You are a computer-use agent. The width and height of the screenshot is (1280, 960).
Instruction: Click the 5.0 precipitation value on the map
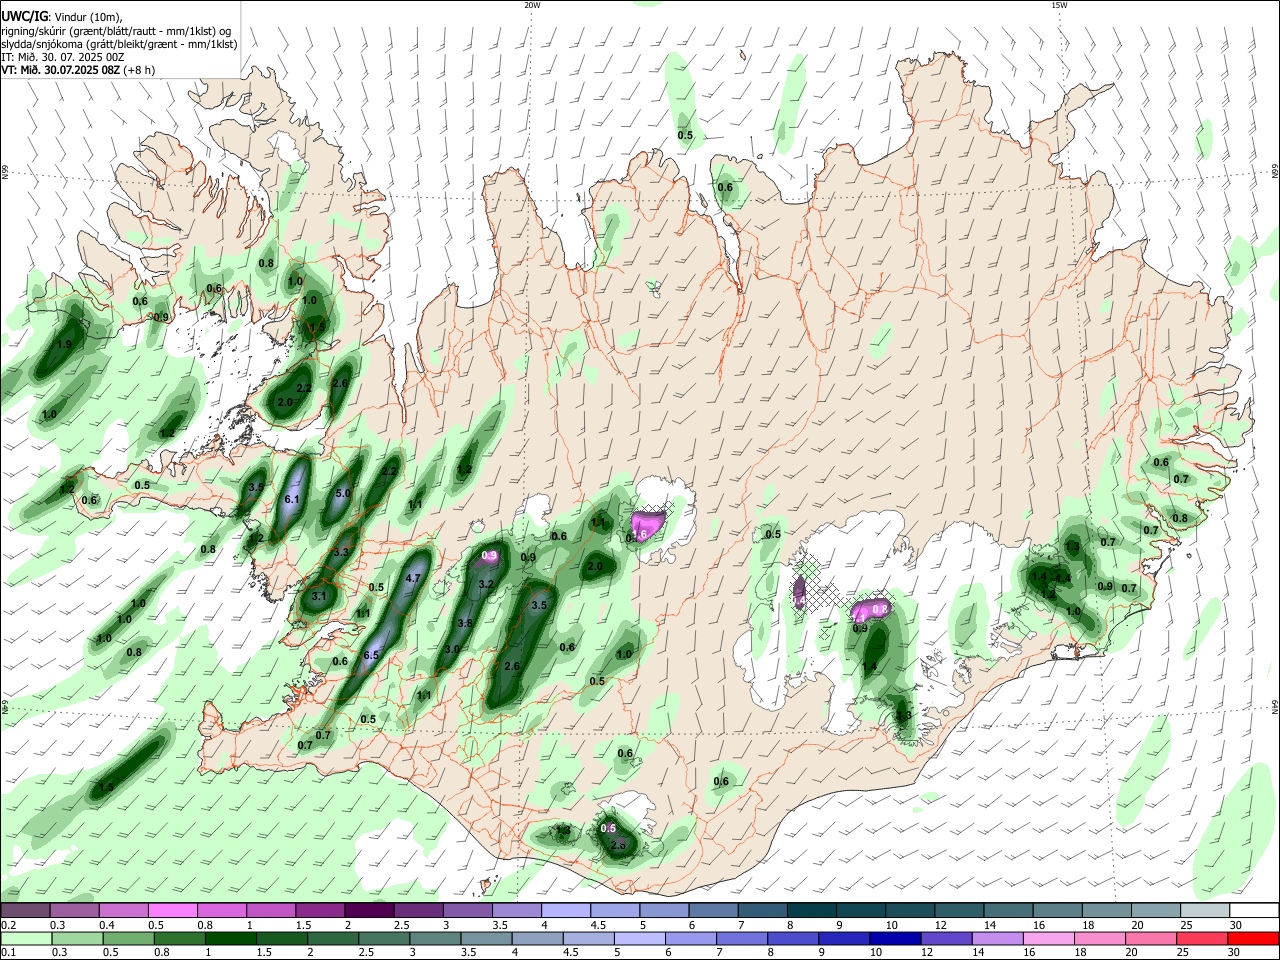343,493
